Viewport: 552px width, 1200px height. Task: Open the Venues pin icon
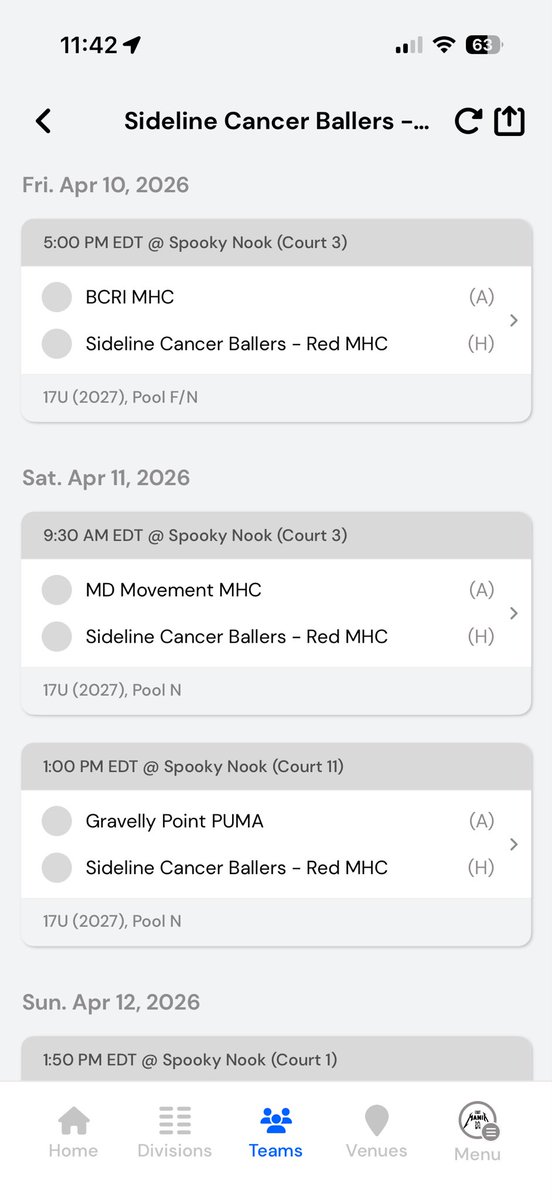pos(376,1121)
